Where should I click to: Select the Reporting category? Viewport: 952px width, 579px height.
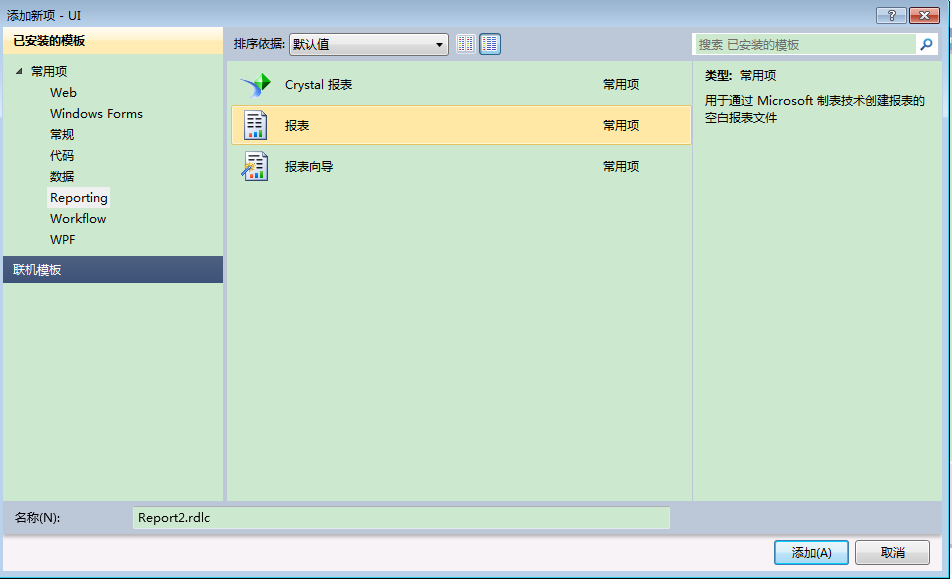pyautogui.click(x=79, y=197)
